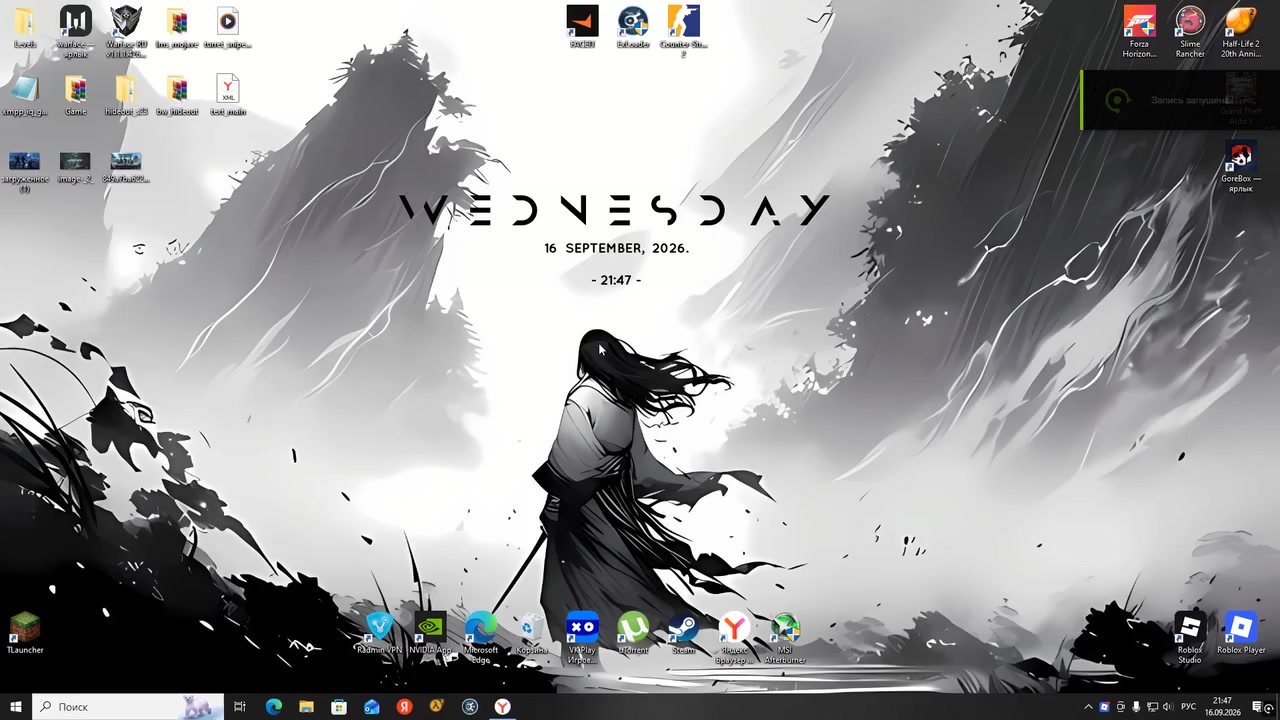
Task: Select the NVIDIA App shortcut
Action: tap(430, 634)
